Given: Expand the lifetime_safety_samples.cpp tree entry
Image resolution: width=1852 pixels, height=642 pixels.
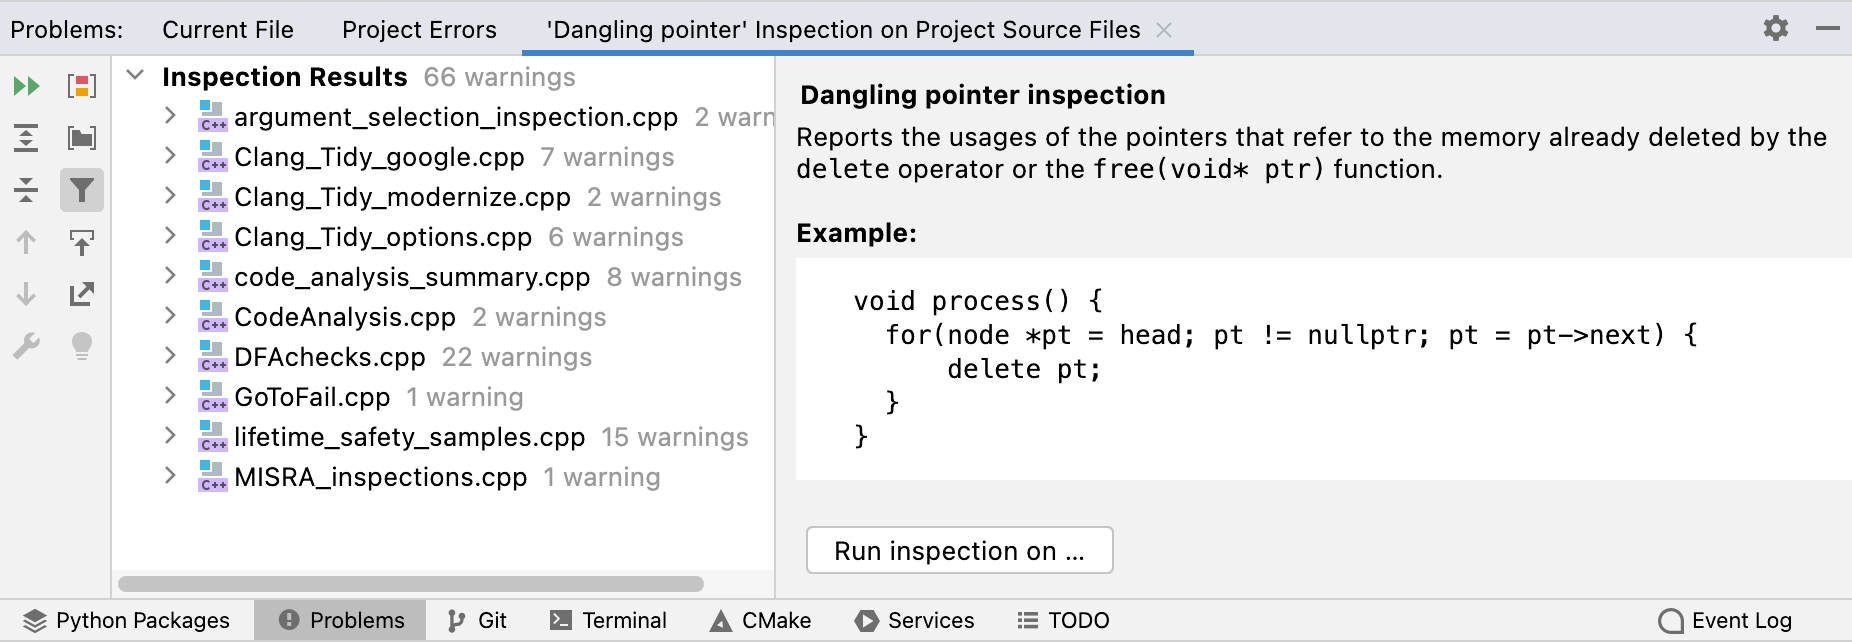Looking at the screenshot, I should click(x=168, y=437).
